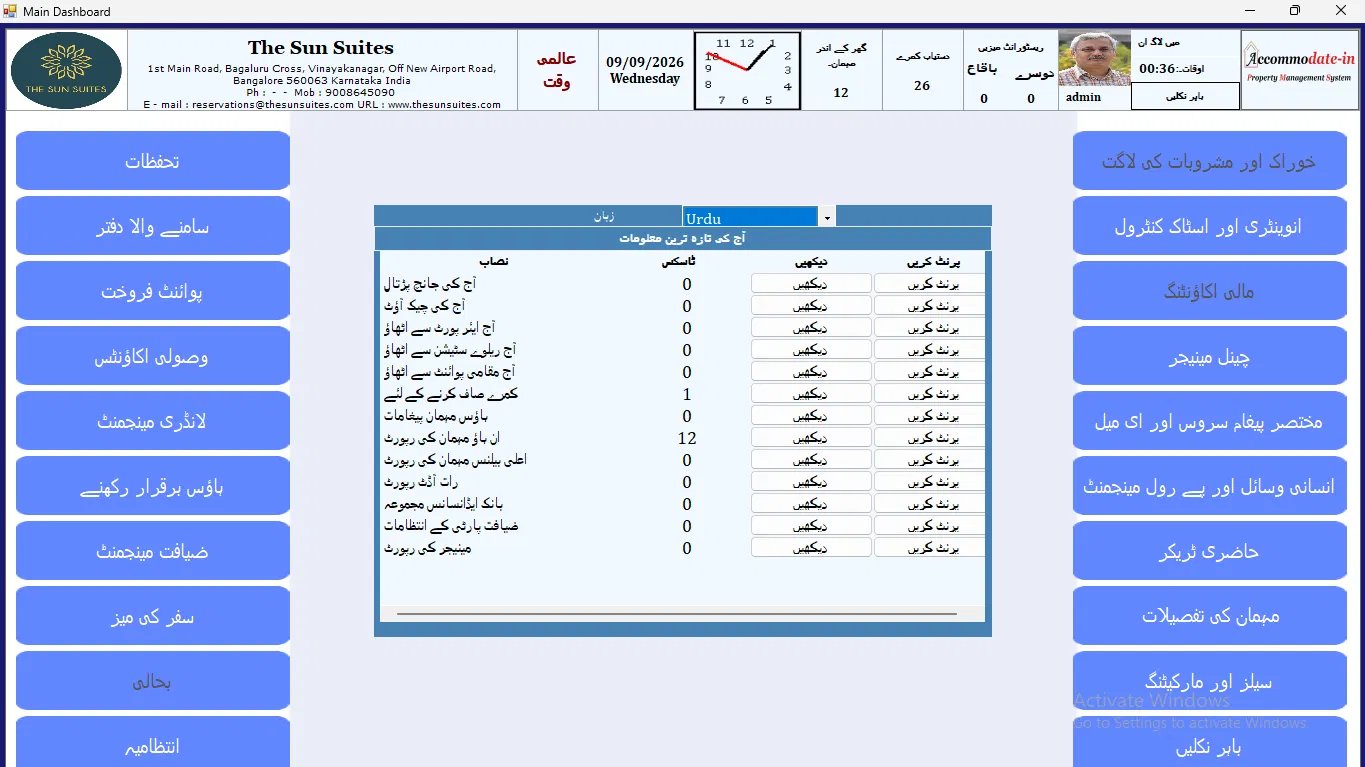Click the Main Dashboard window title icon

[11, 11]
